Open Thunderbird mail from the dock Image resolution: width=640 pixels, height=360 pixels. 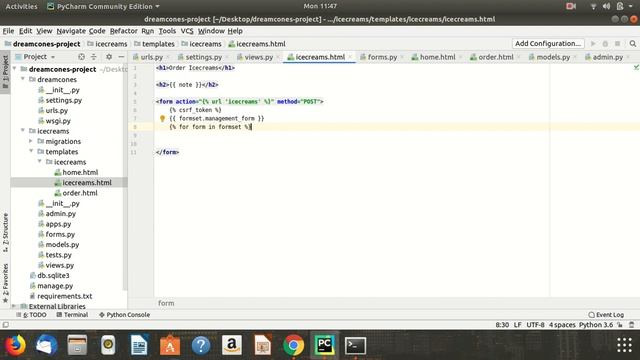[46, 345]
